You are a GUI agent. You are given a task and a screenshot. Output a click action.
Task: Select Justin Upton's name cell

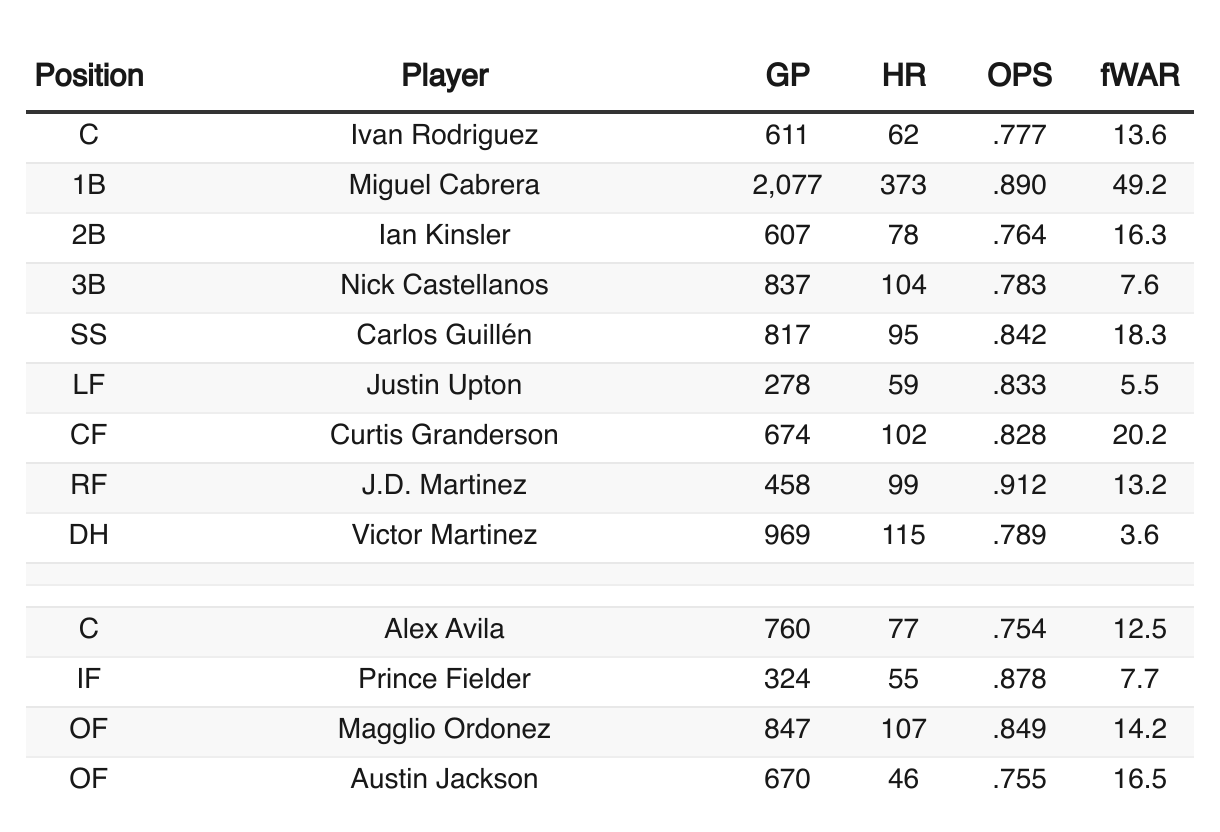(445, 385)
